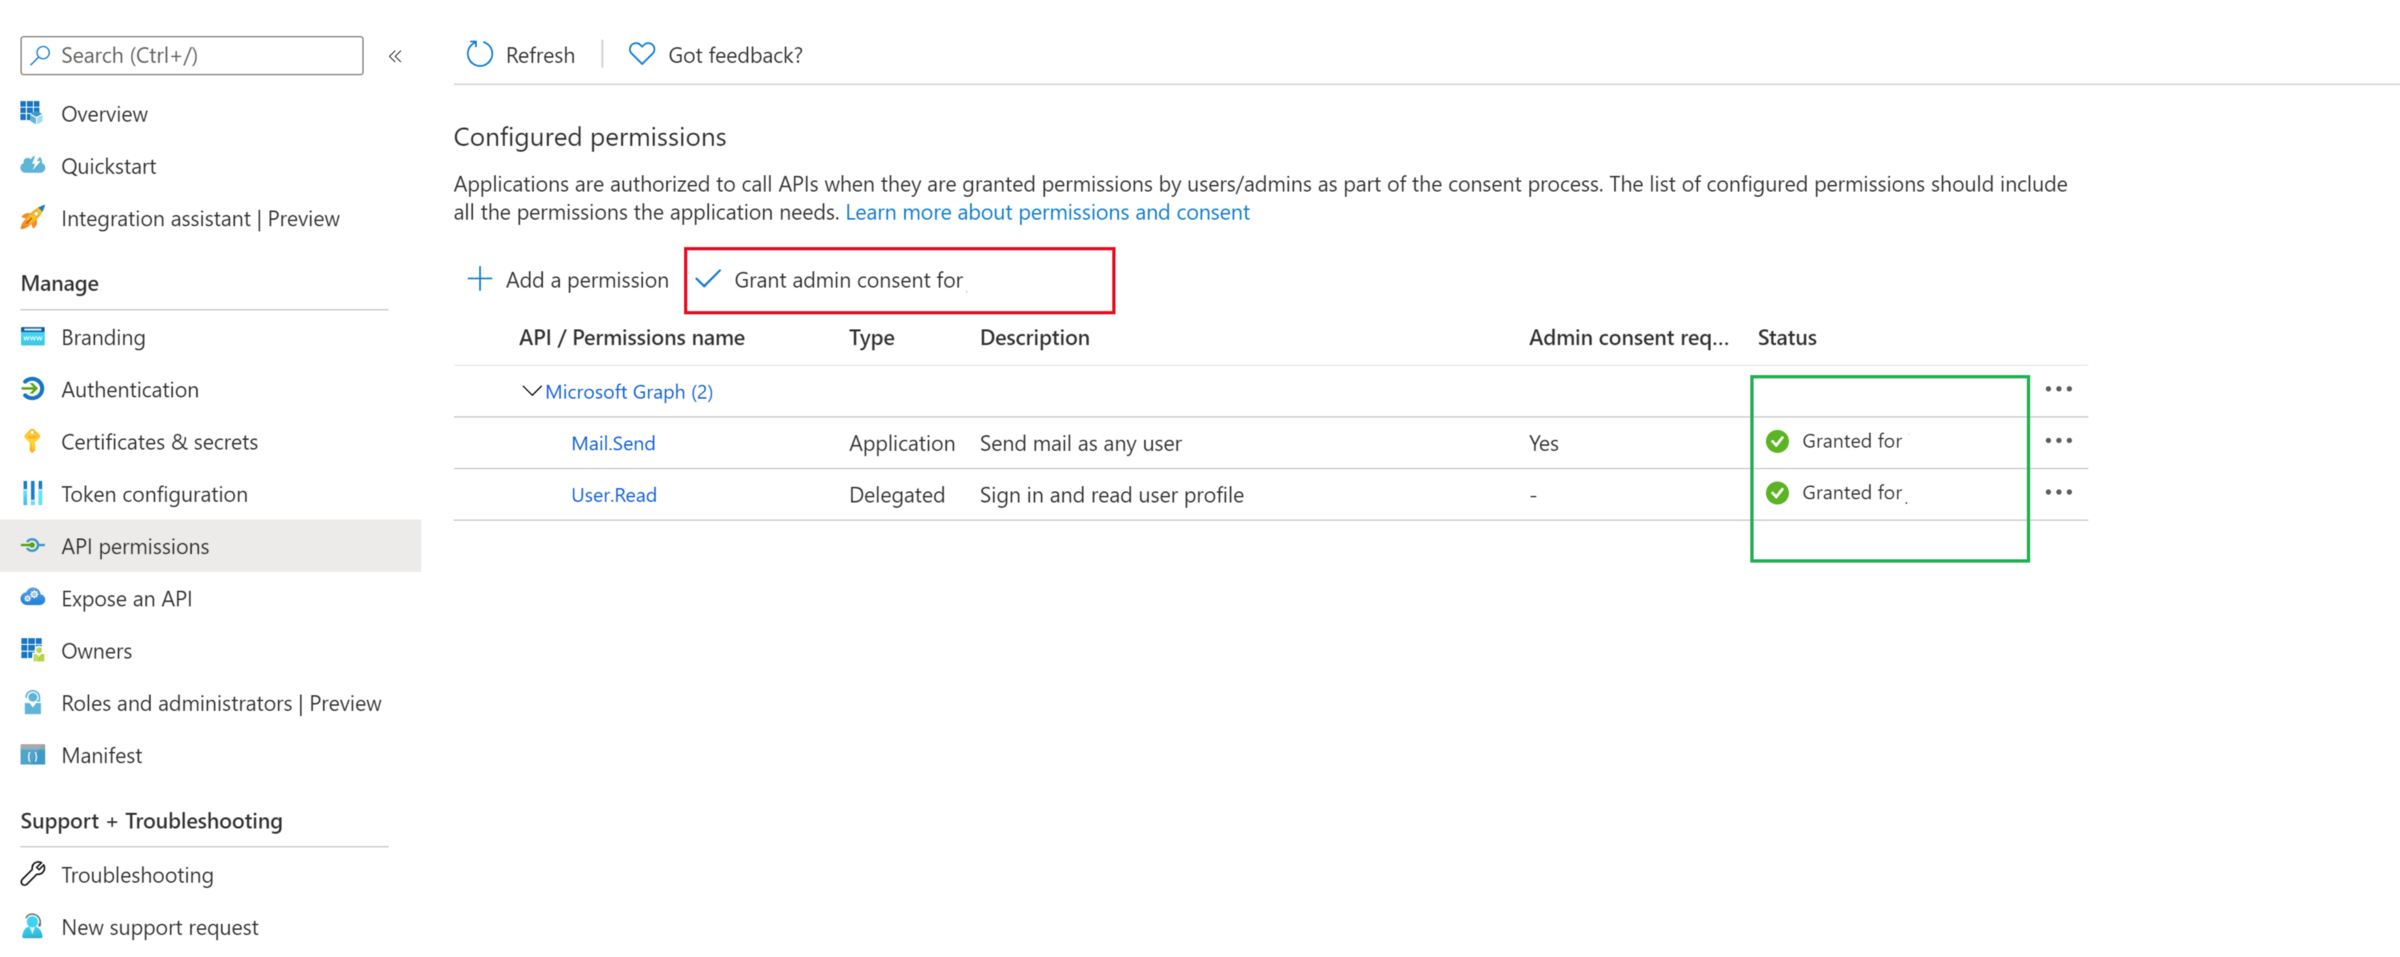This screenshot has height=957, width=2400.
Task: Click the Refresh button
Action: coord(521,54)
